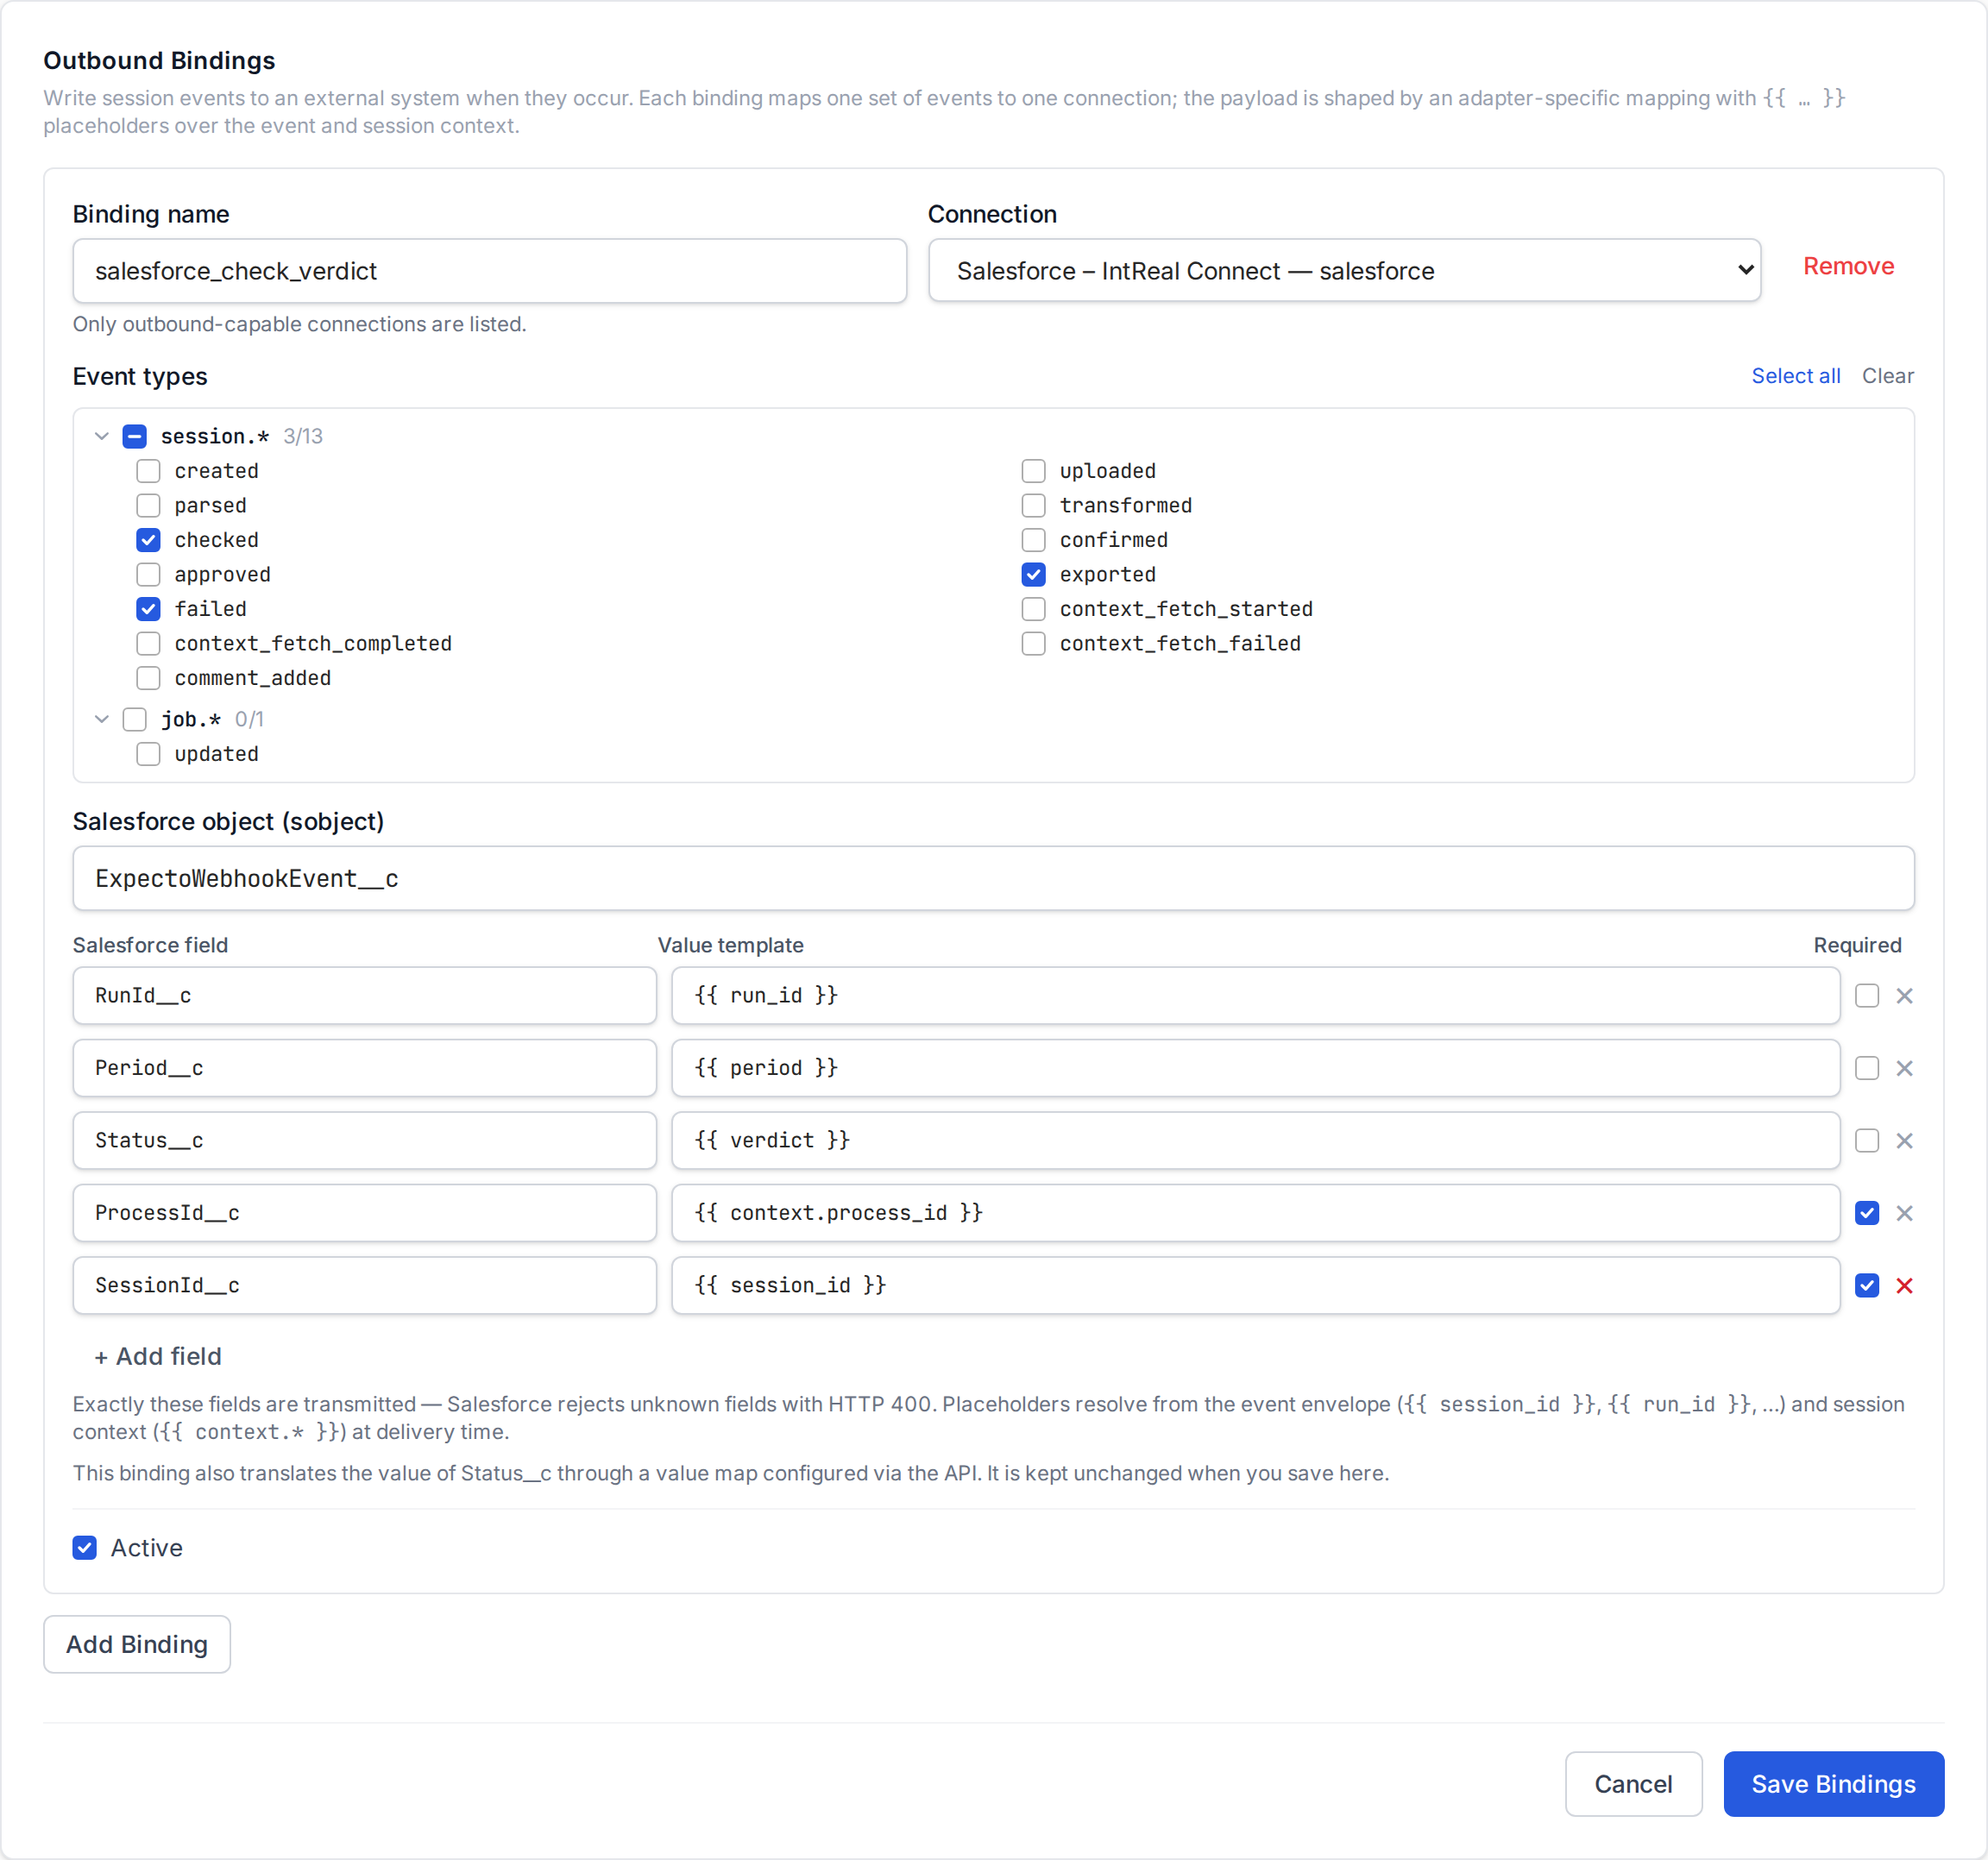Viewport: 1988px width, 1860px height.
Task: Enable the confirmed event checkbox
Action: (x=1033, y=540)
